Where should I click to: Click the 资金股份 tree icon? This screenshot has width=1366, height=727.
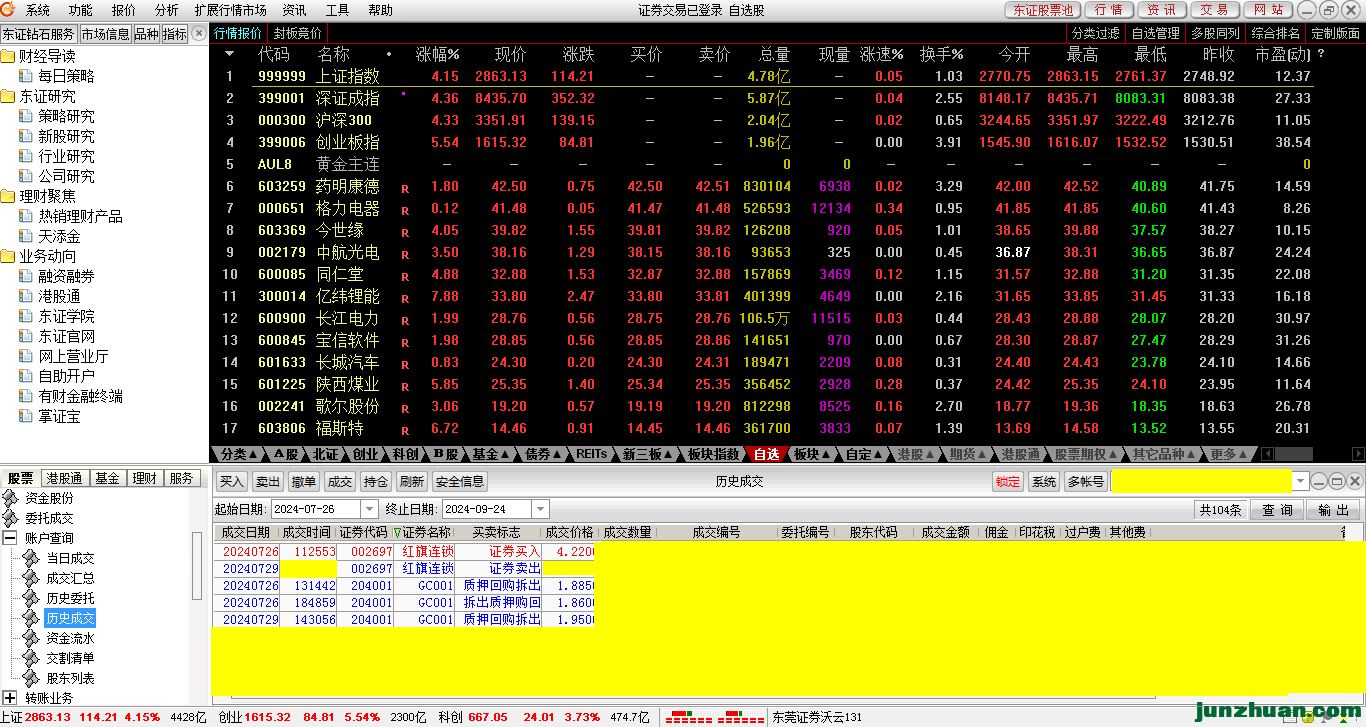10,498
